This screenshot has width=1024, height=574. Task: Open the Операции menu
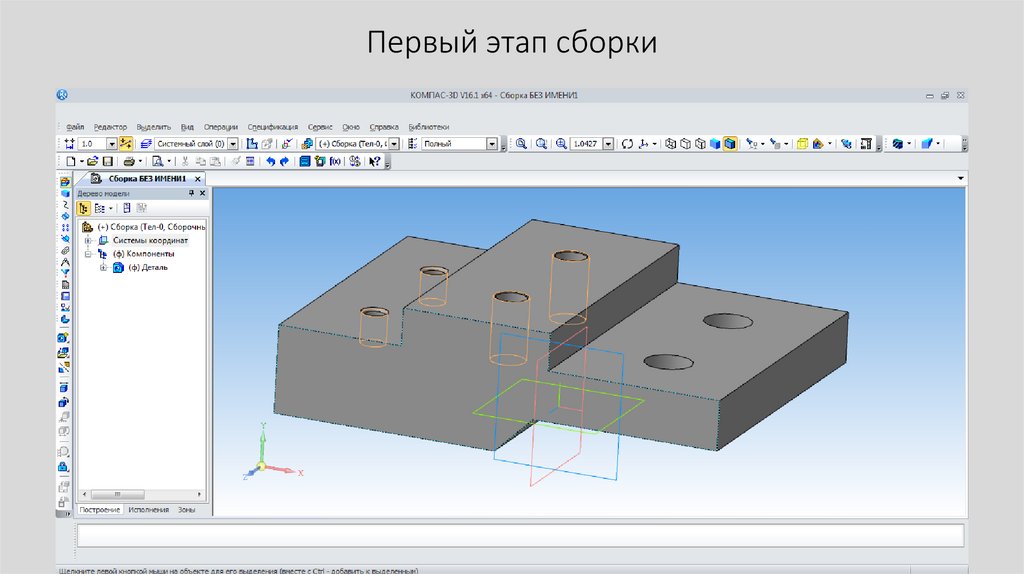click(x=221, y=127)
